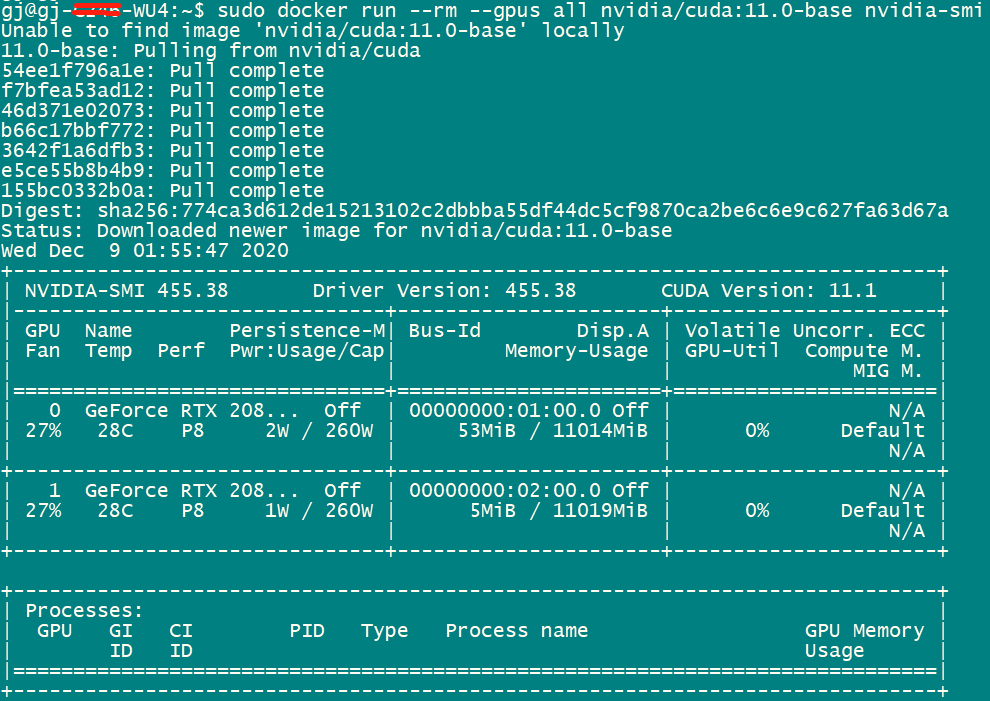
Task: Click the CUDA Version 11.1 label
Action: [x=770, y=290]
